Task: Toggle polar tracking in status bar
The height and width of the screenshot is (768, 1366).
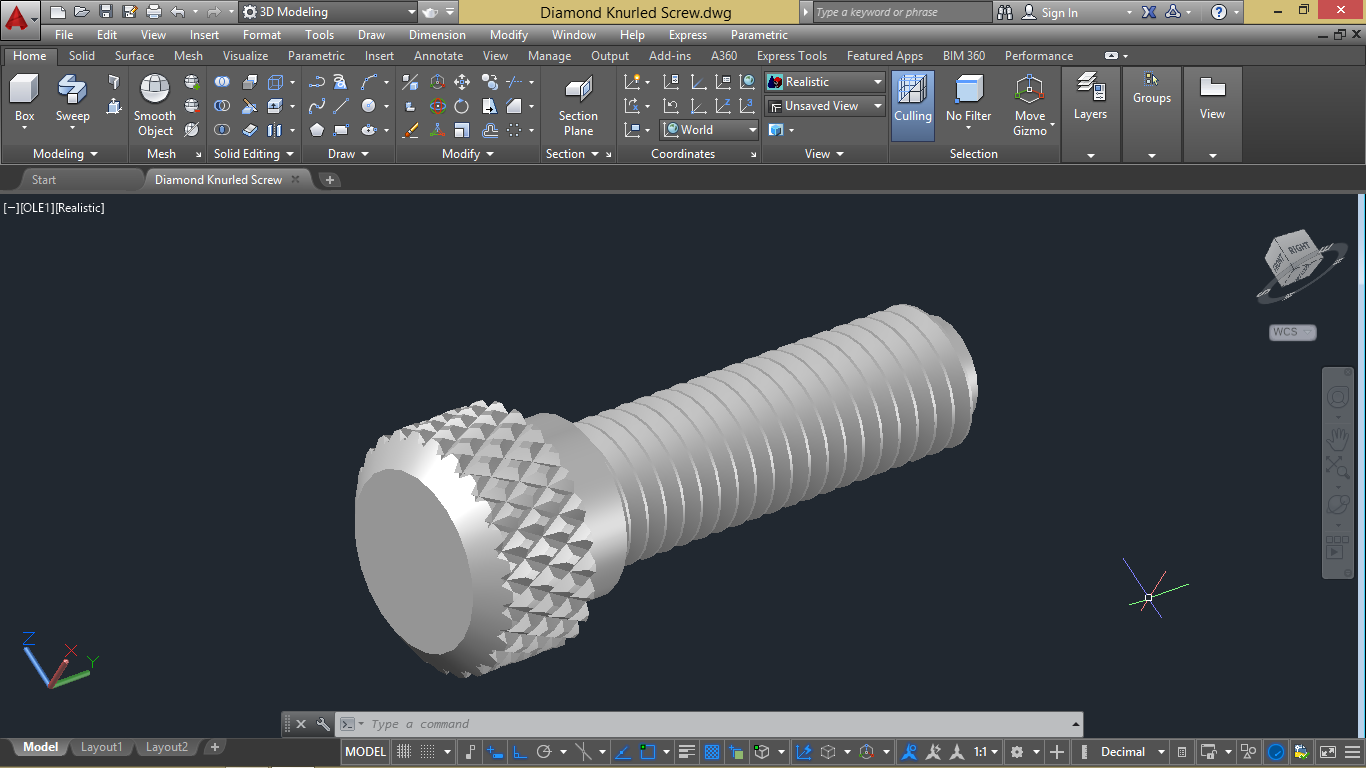Action: click(x=544, y=751)
